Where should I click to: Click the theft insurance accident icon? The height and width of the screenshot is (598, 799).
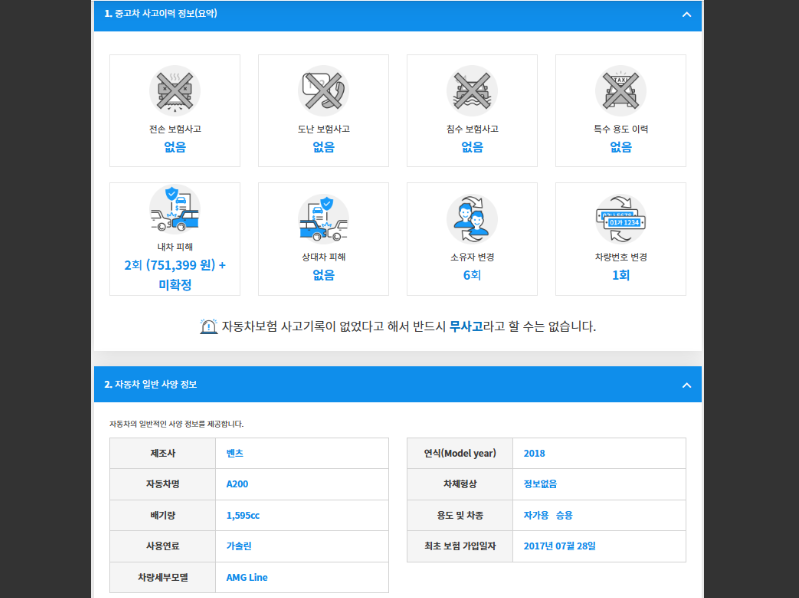(323, 90)
